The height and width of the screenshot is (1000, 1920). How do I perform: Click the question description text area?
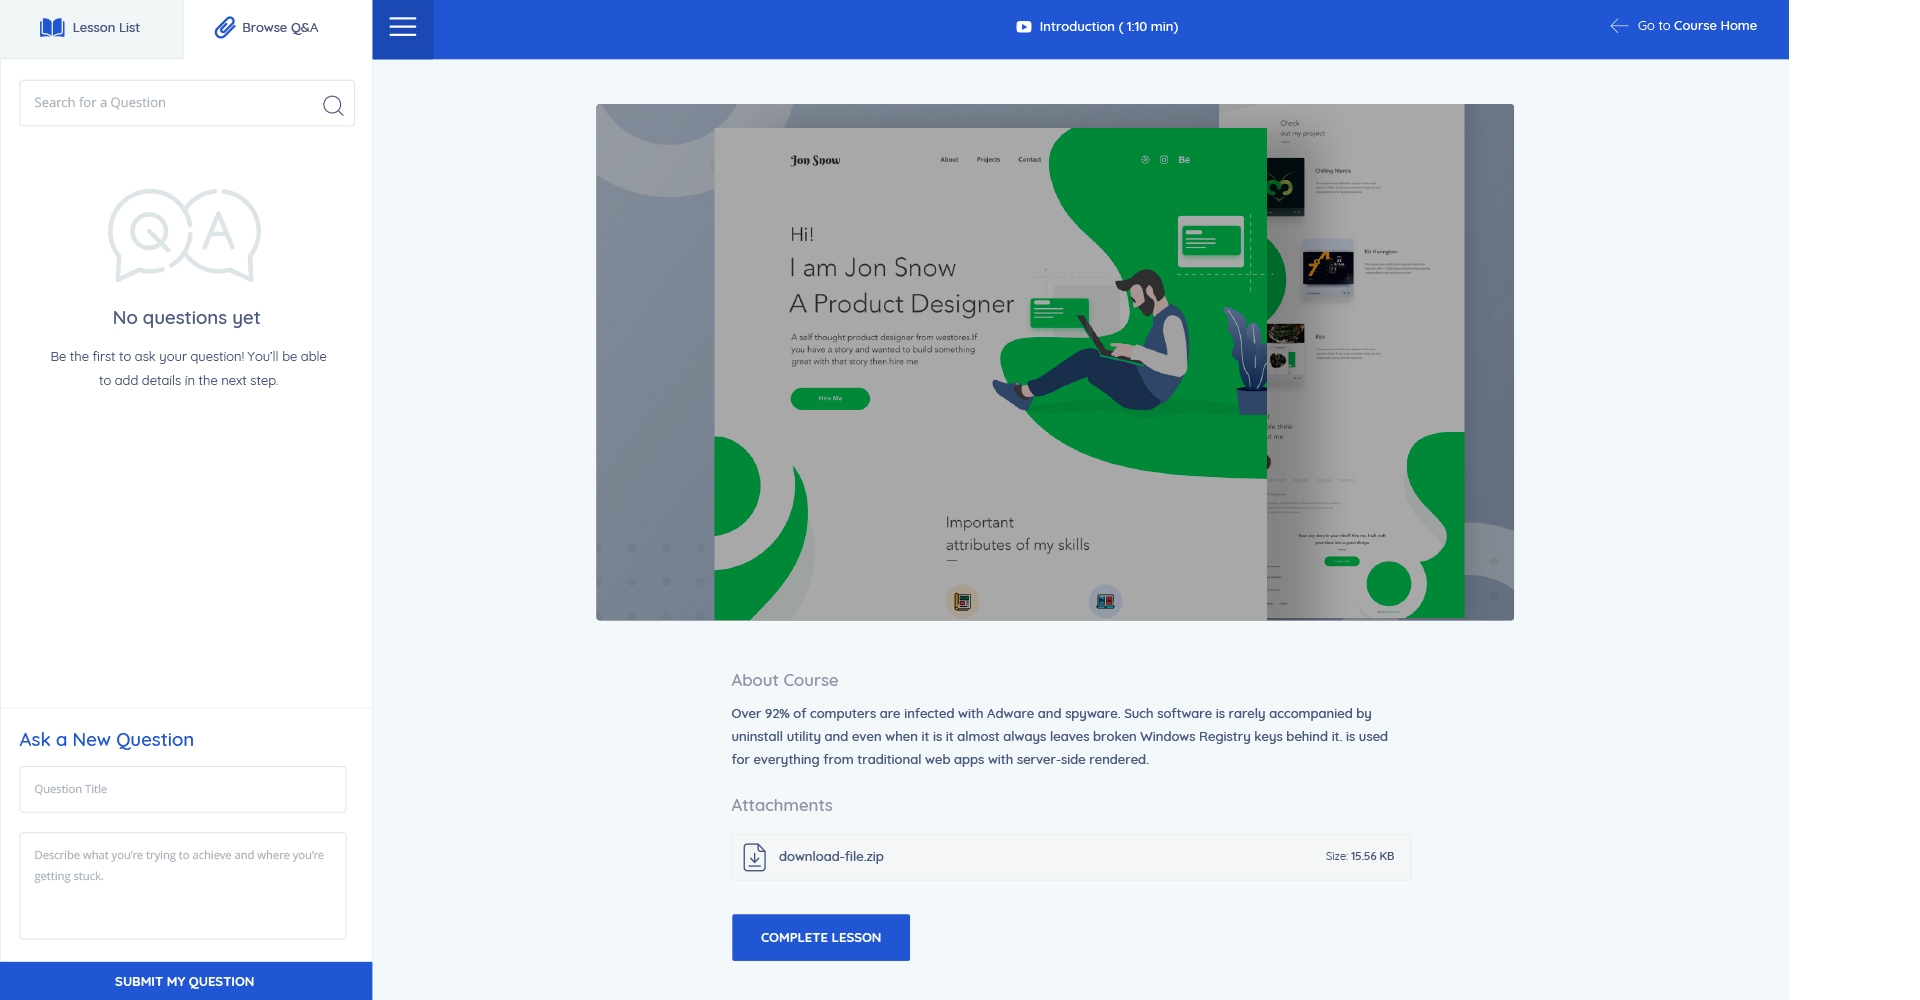183,885
